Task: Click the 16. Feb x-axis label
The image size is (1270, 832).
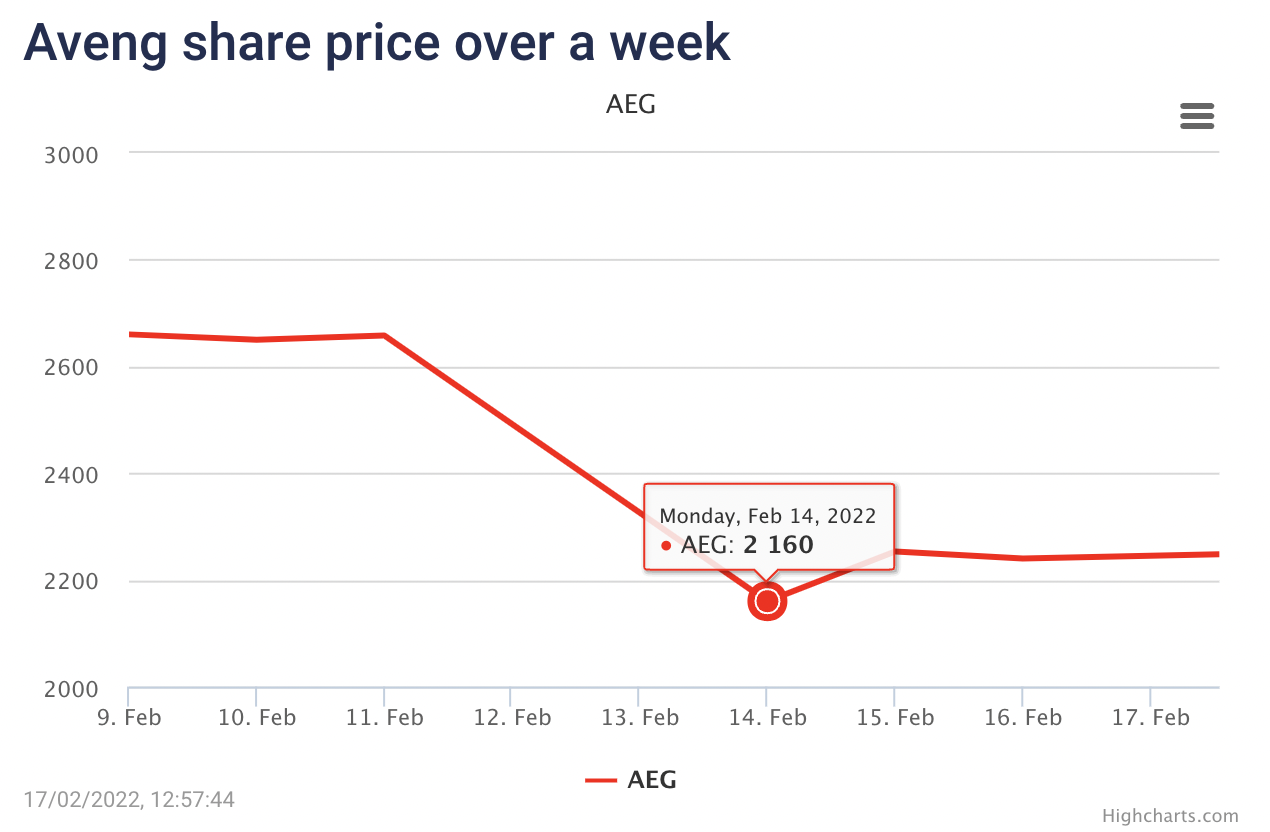Action: pos(1022,717)
